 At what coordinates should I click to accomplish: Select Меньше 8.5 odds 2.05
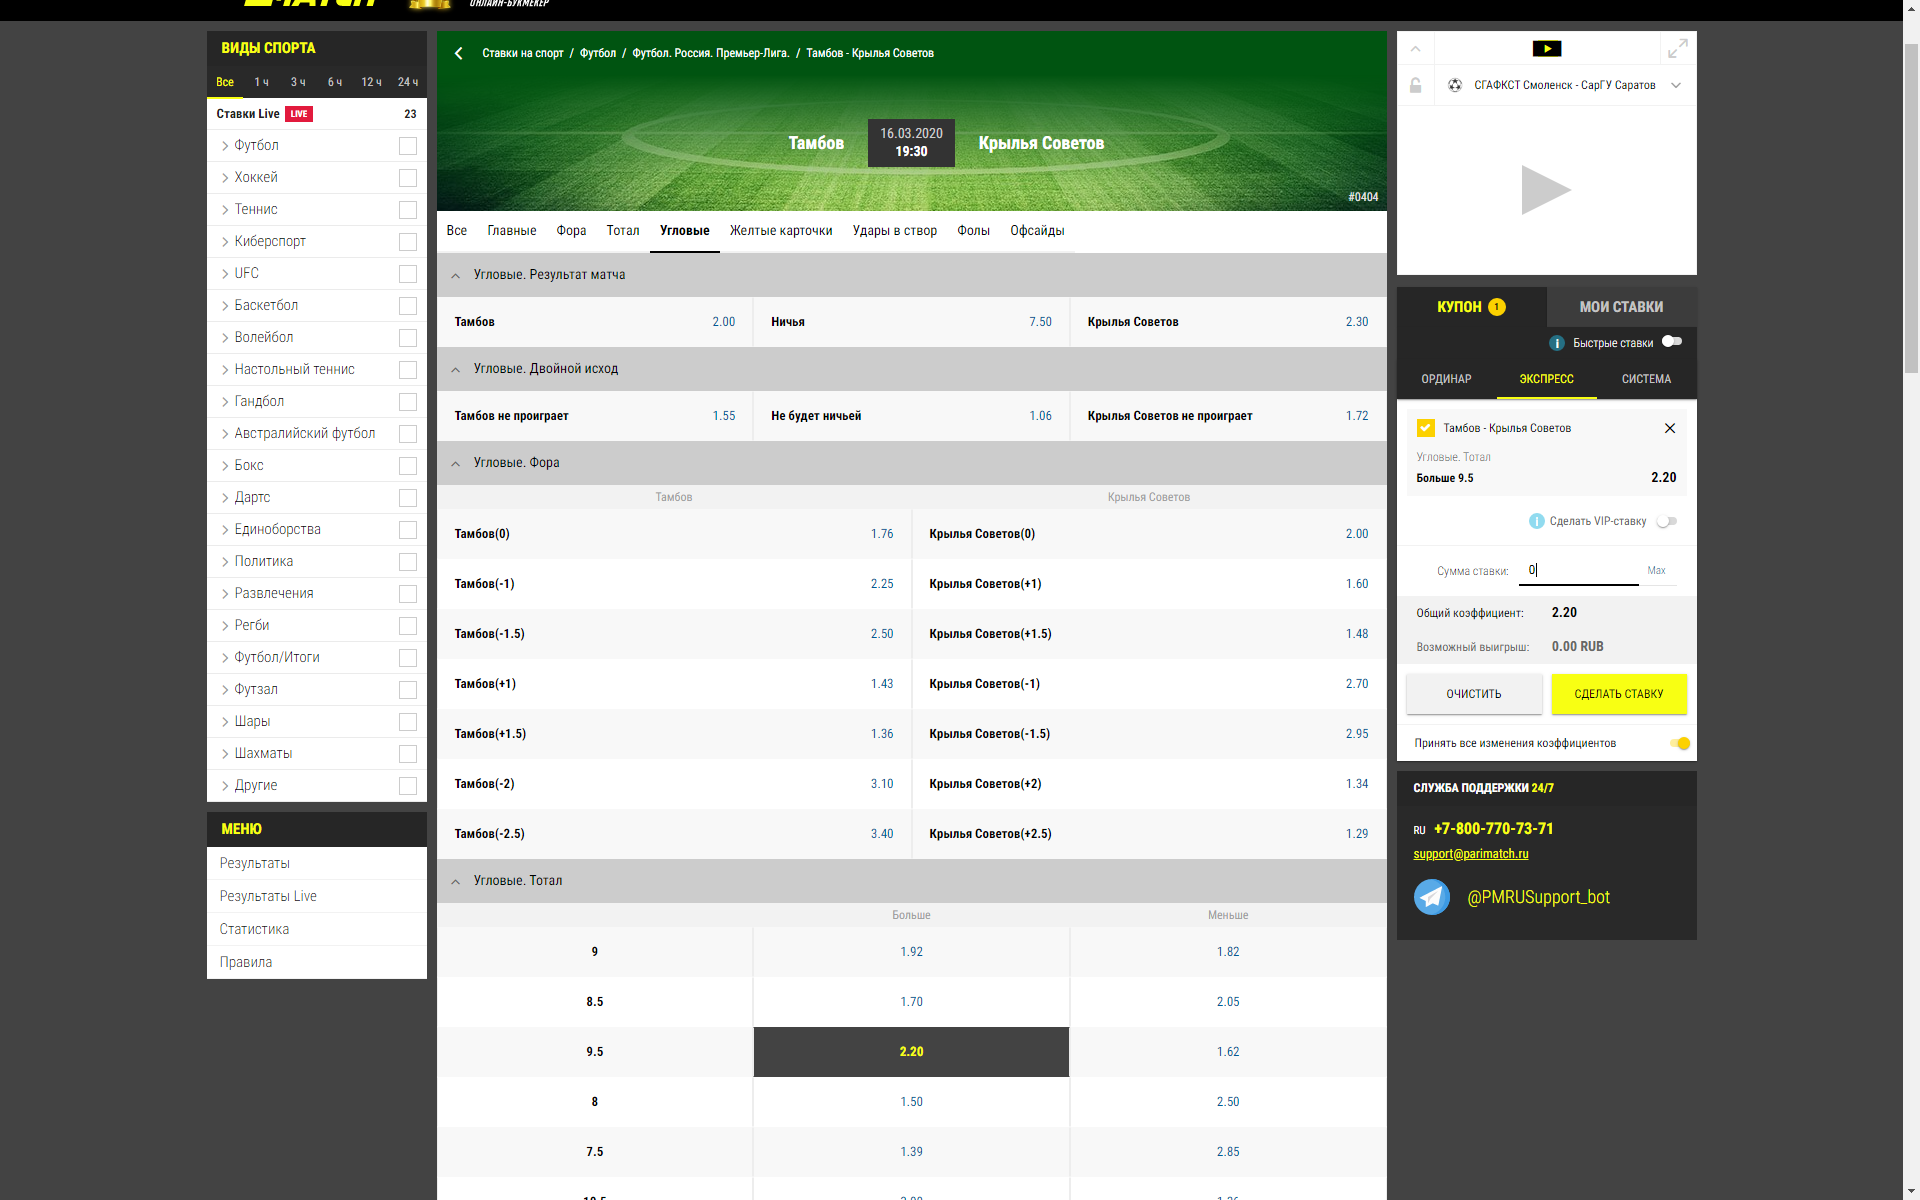(1228, 1002)
